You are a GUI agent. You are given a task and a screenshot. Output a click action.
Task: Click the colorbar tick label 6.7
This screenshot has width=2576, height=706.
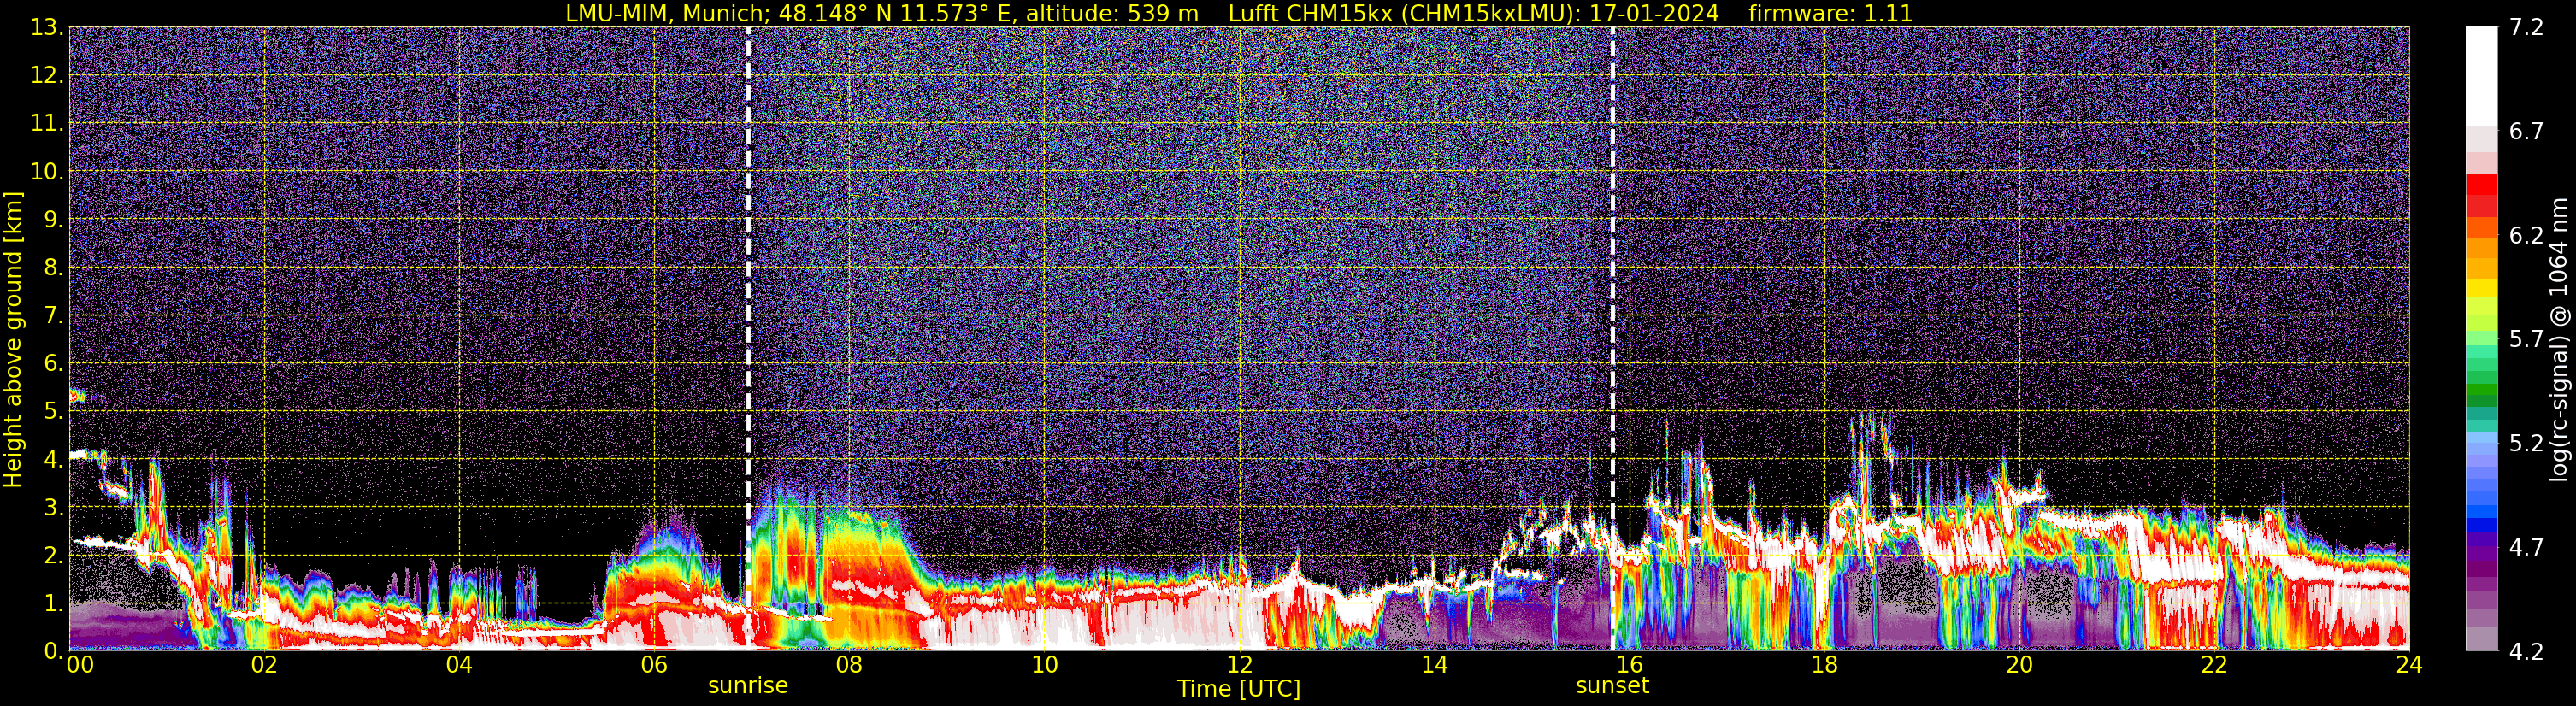(x=2526, y=131)
